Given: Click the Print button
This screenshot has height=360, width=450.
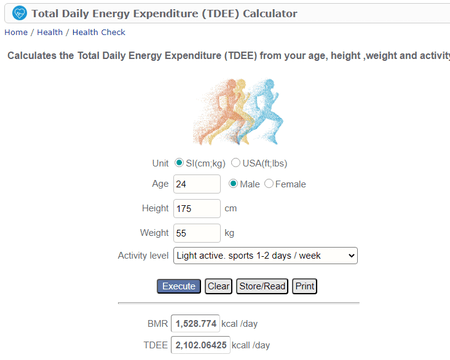Looking at the screenshot, I should point(305,286).
